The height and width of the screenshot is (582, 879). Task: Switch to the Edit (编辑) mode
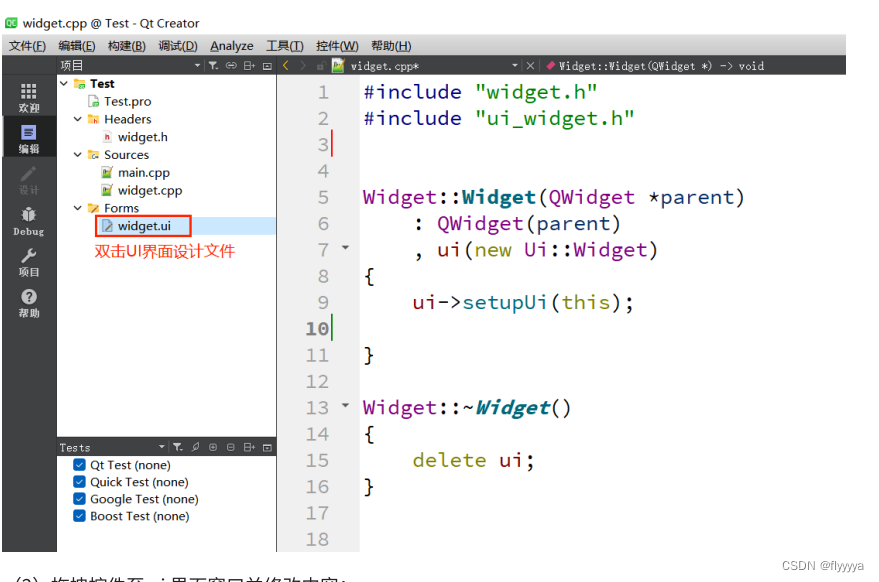(x=29, y=138)
